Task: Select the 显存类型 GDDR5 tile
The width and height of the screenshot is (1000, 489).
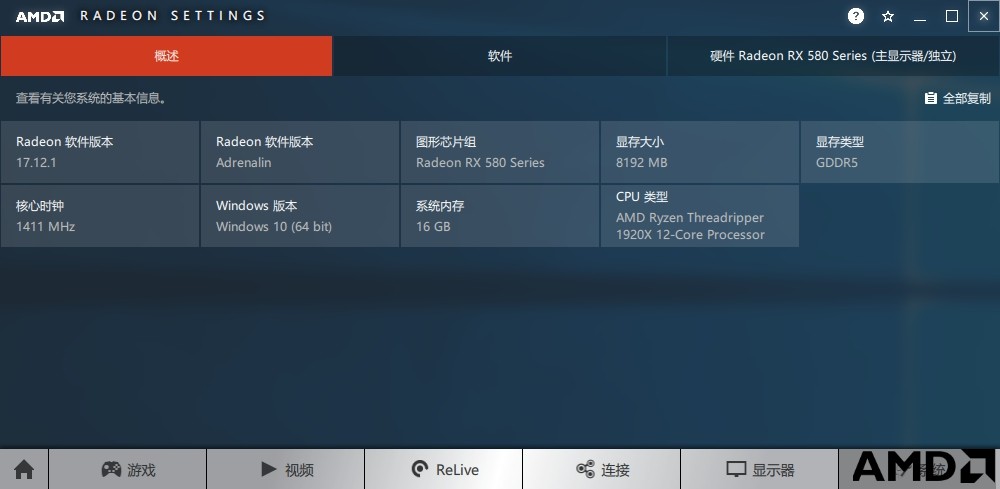Action: 900,152
